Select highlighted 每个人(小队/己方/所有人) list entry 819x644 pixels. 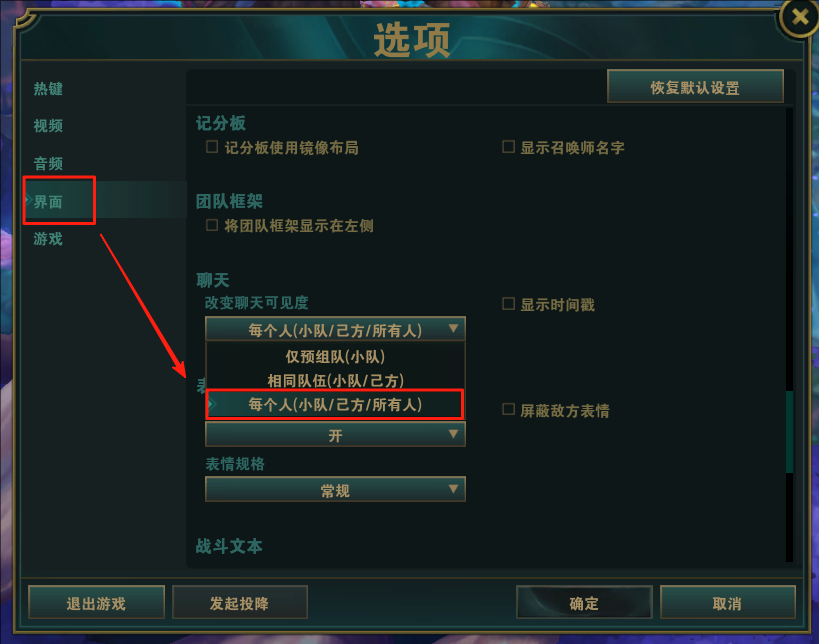[335, 405]
